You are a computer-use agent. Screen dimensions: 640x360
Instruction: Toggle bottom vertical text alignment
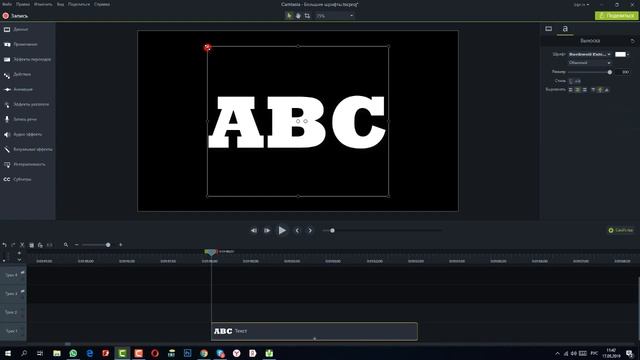(607, 90)
